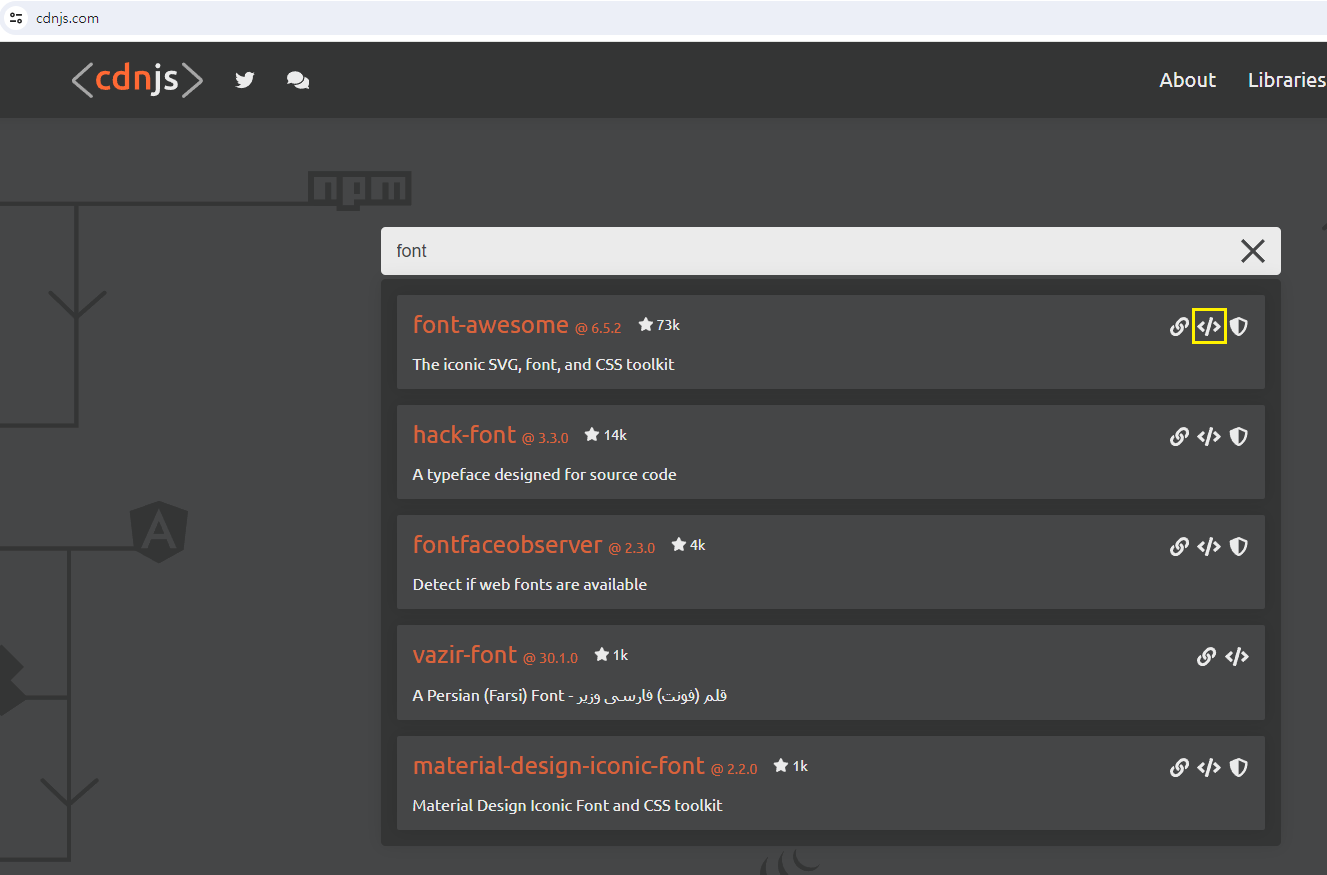Open the material-design-iconic-font library link
Viewport: 1327px width, 875px height.
[559, 765]
